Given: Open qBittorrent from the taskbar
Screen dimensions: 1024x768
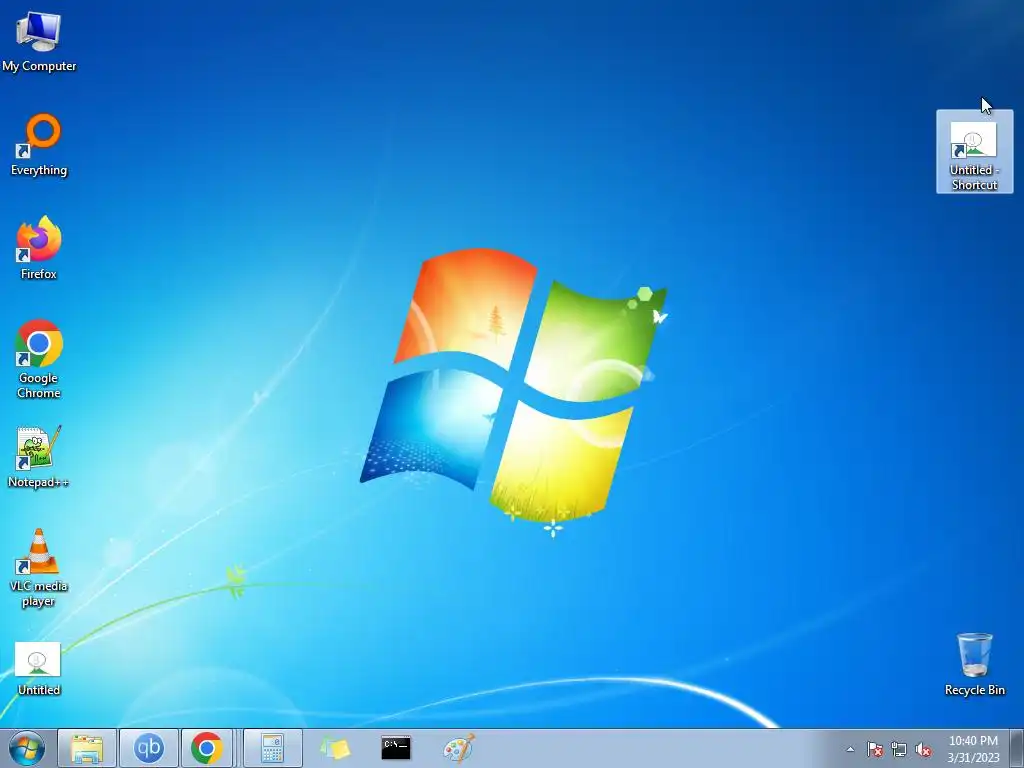Looking at the screenshot, I should point(149,748).
